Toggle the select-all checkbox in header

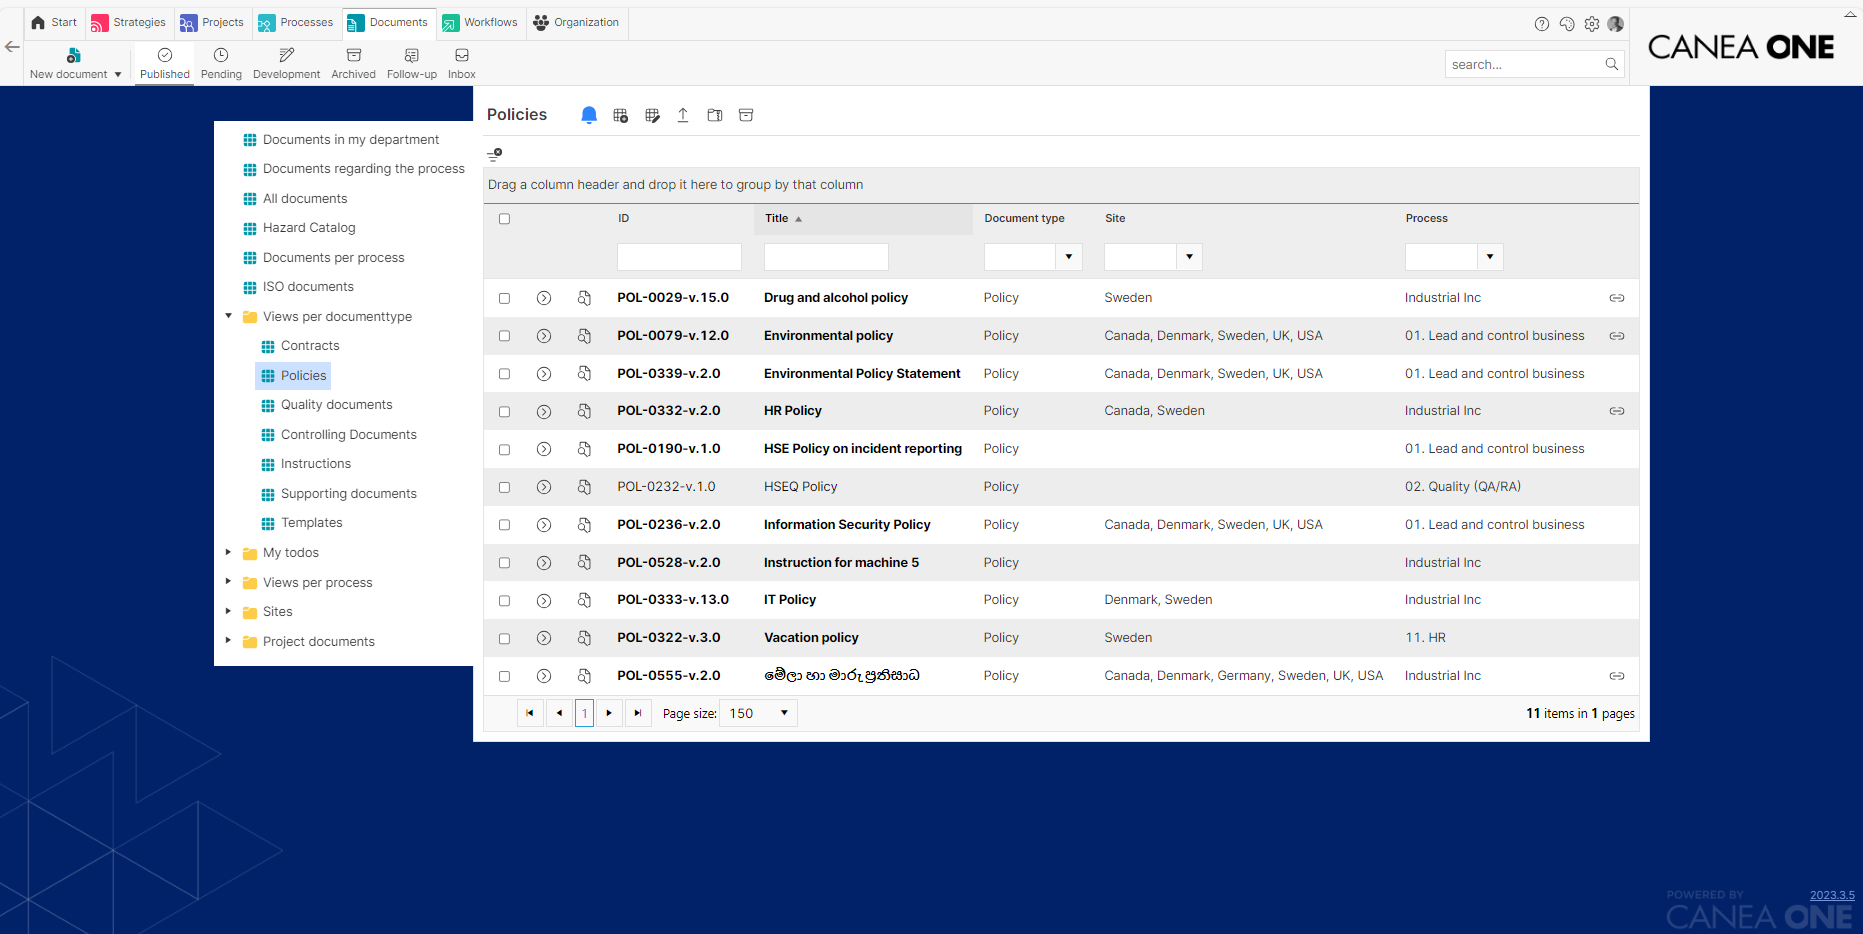click(x=505, y=219)
